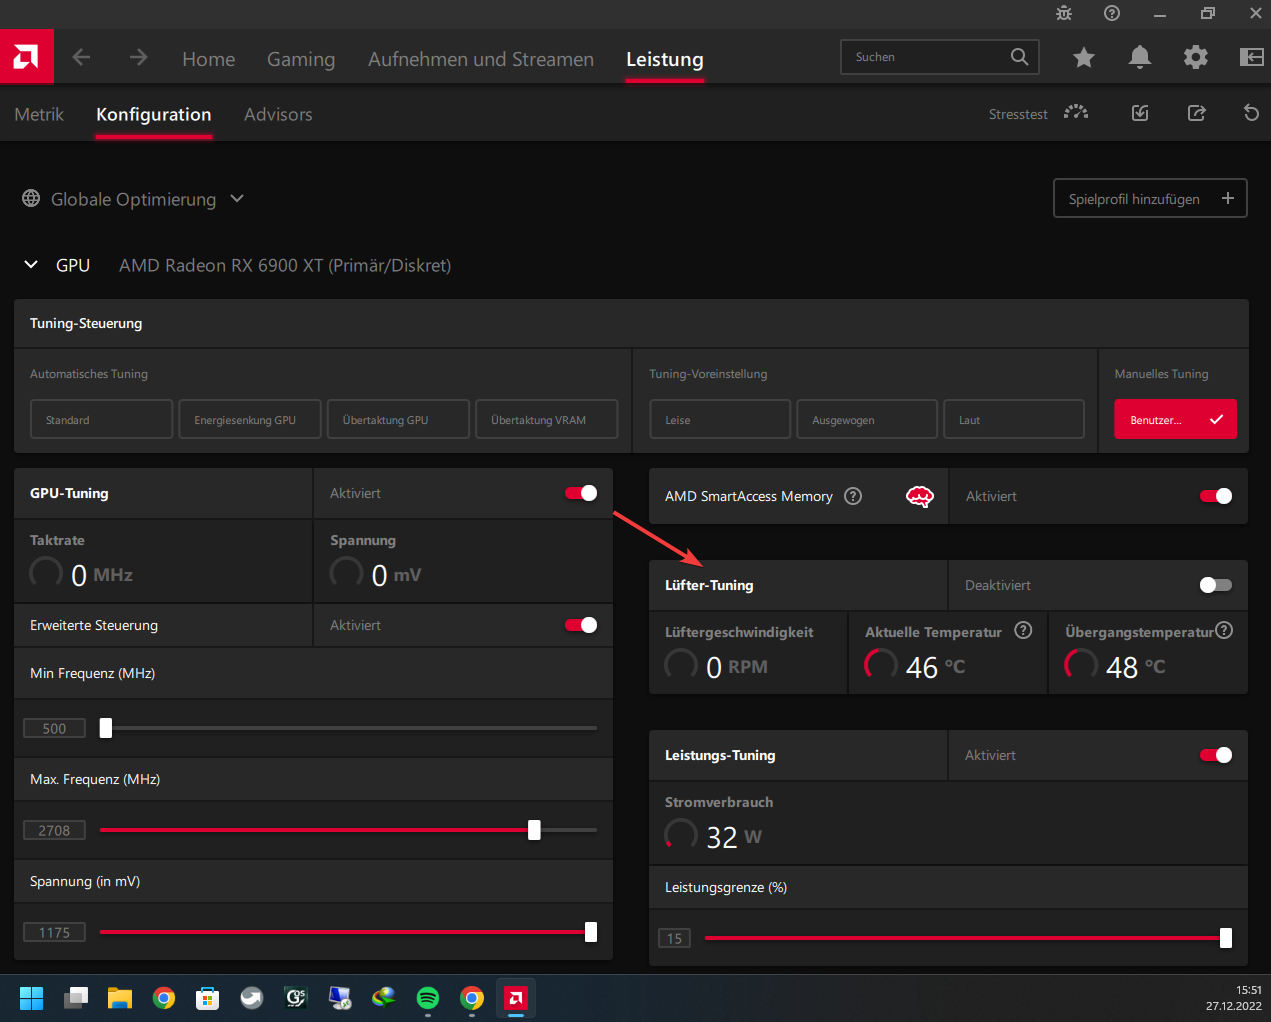Click the Max. Frequenz slider handle
Viewport: 1271px width, 1022px height.
534,830
